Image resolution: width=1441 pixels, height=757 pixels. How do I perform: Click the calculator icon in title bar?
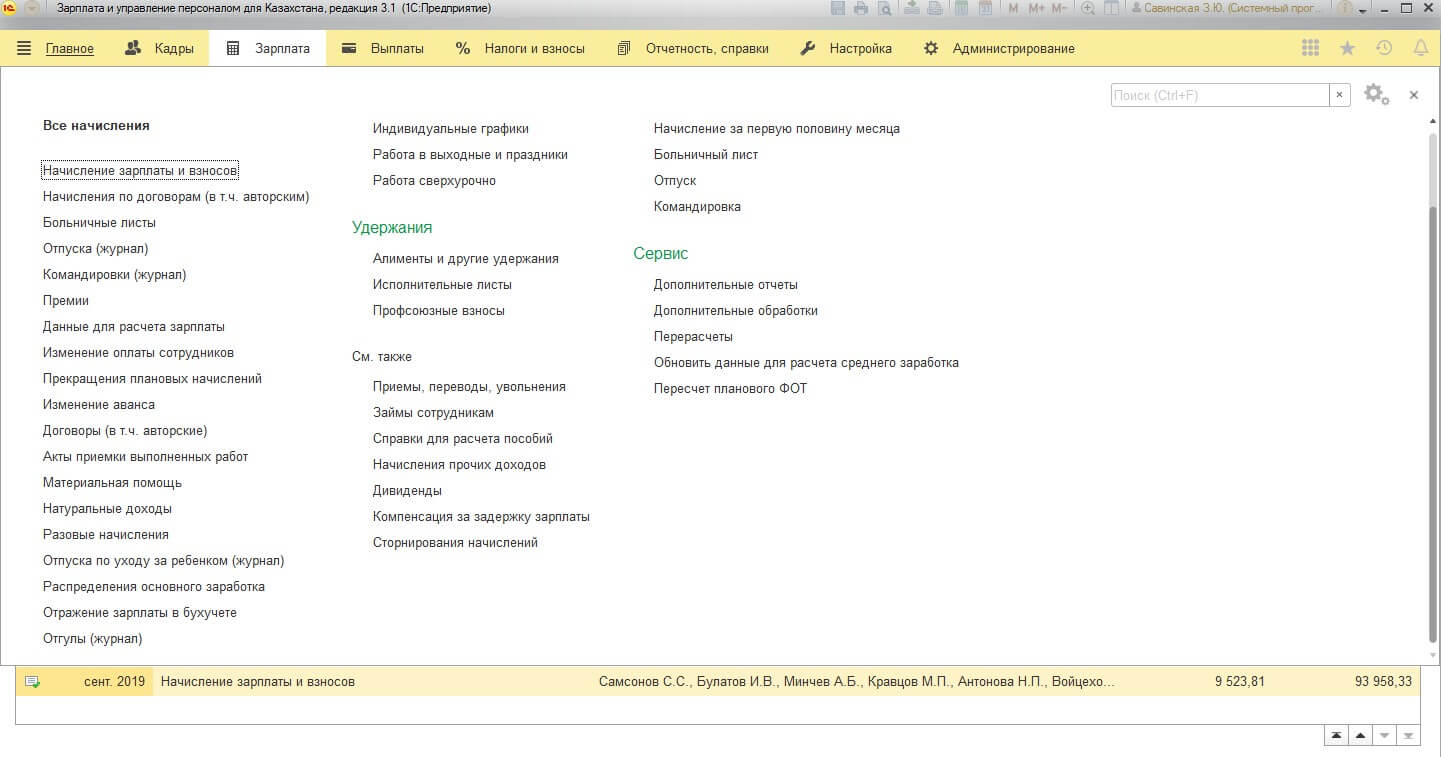[x=961, y=9]
